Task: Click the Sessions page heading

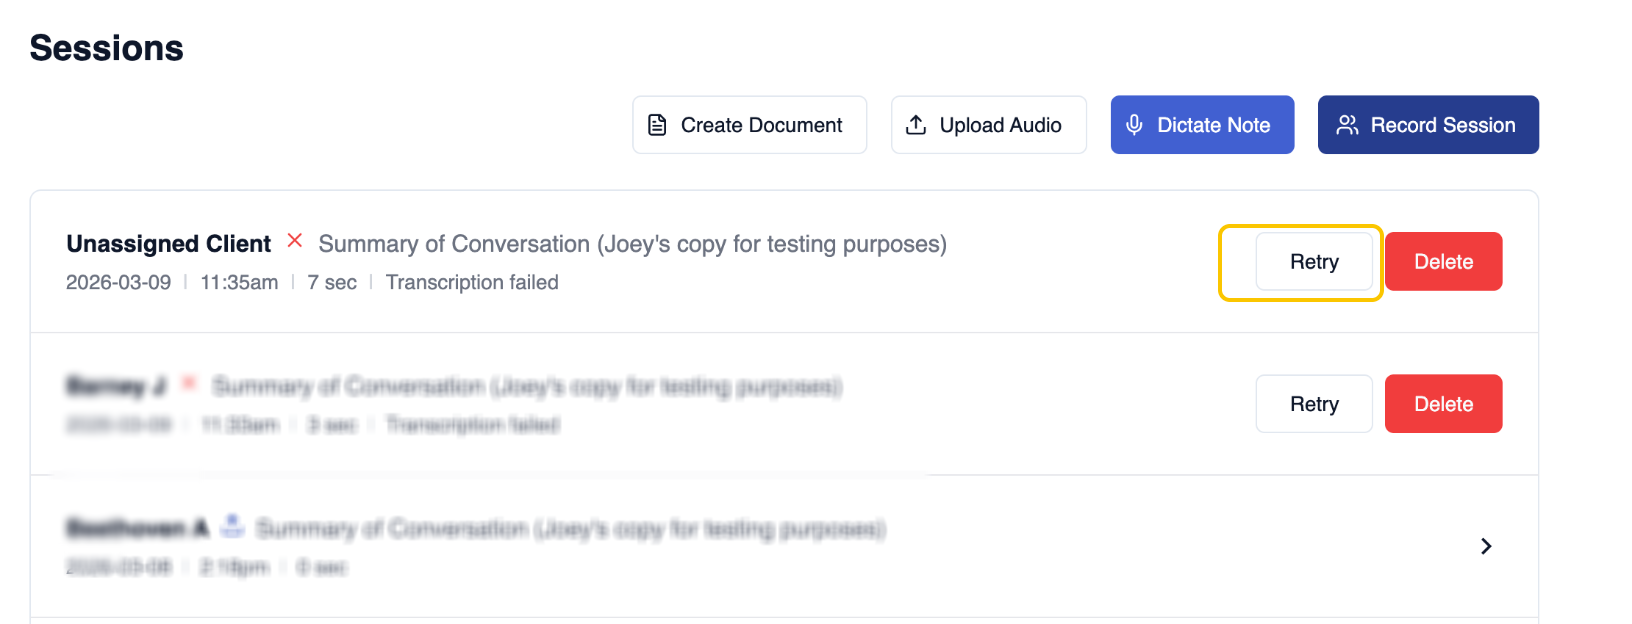Action: 107,48
